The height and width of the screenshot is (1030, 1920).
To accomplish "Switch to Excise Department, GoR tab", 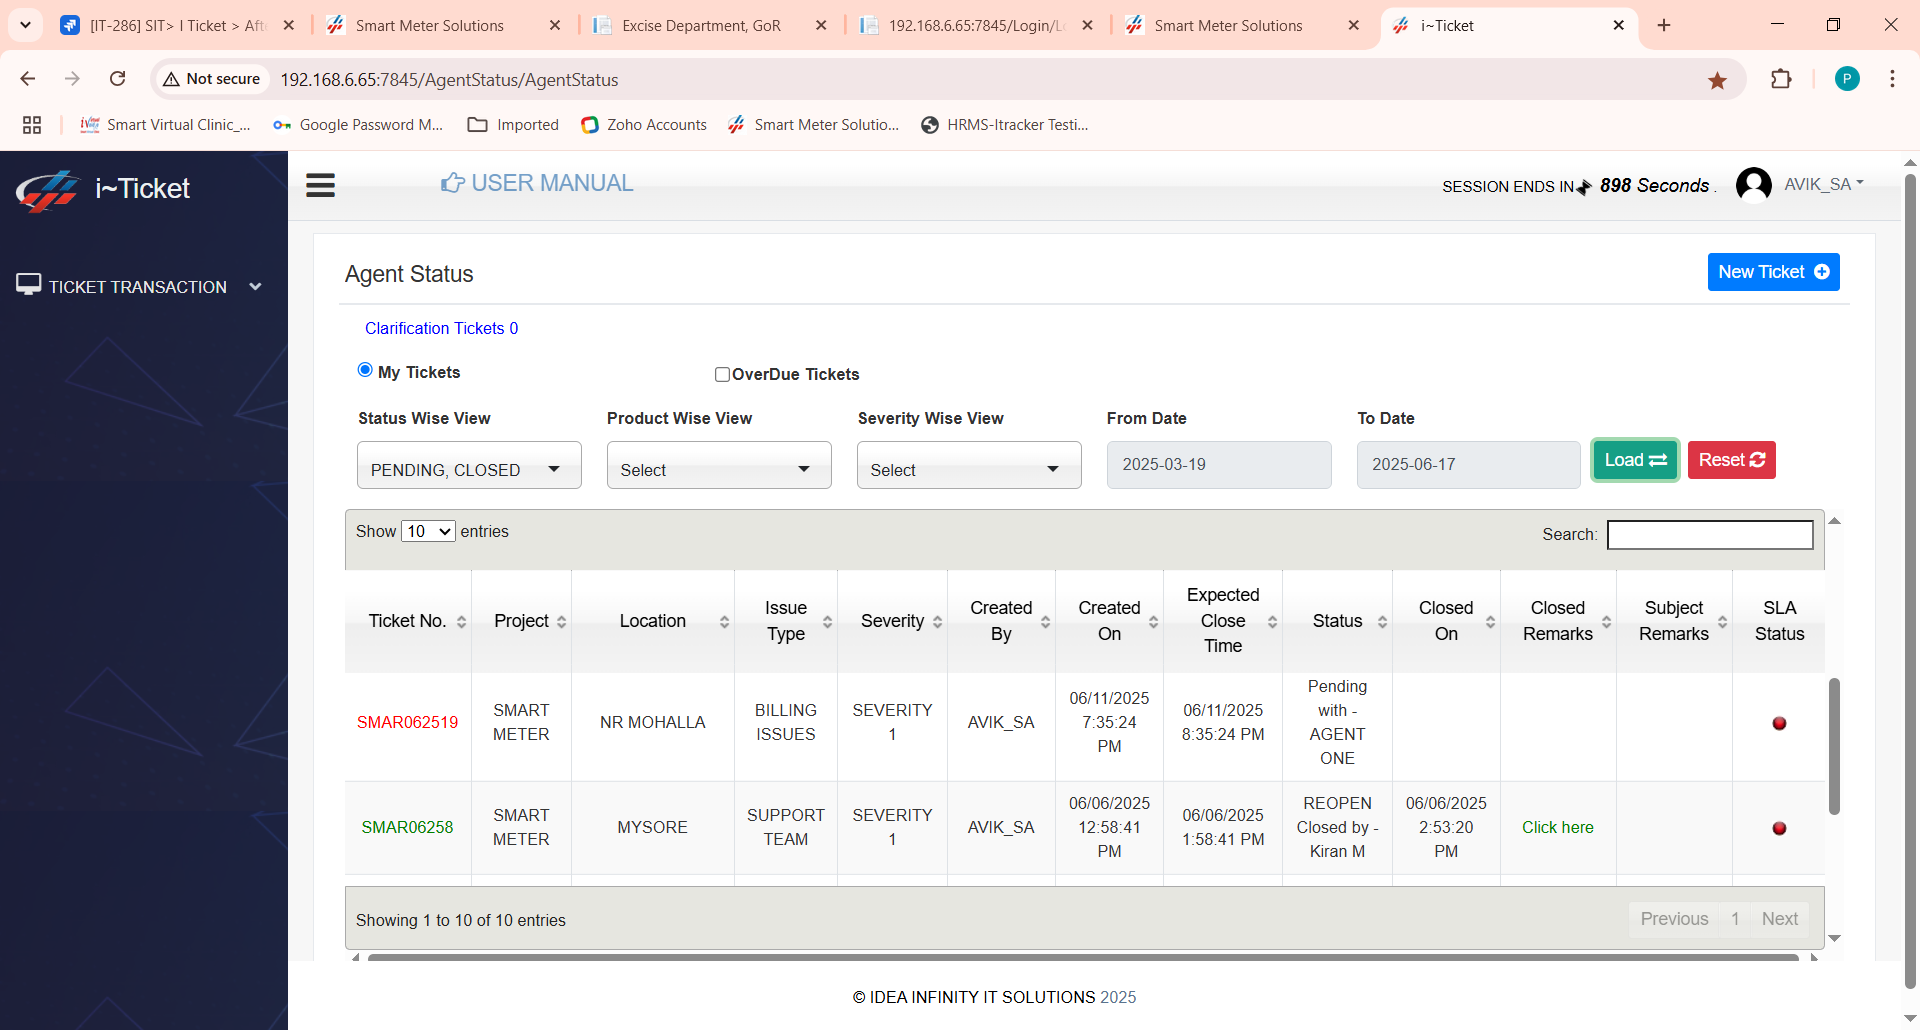I will coord(710,25).
